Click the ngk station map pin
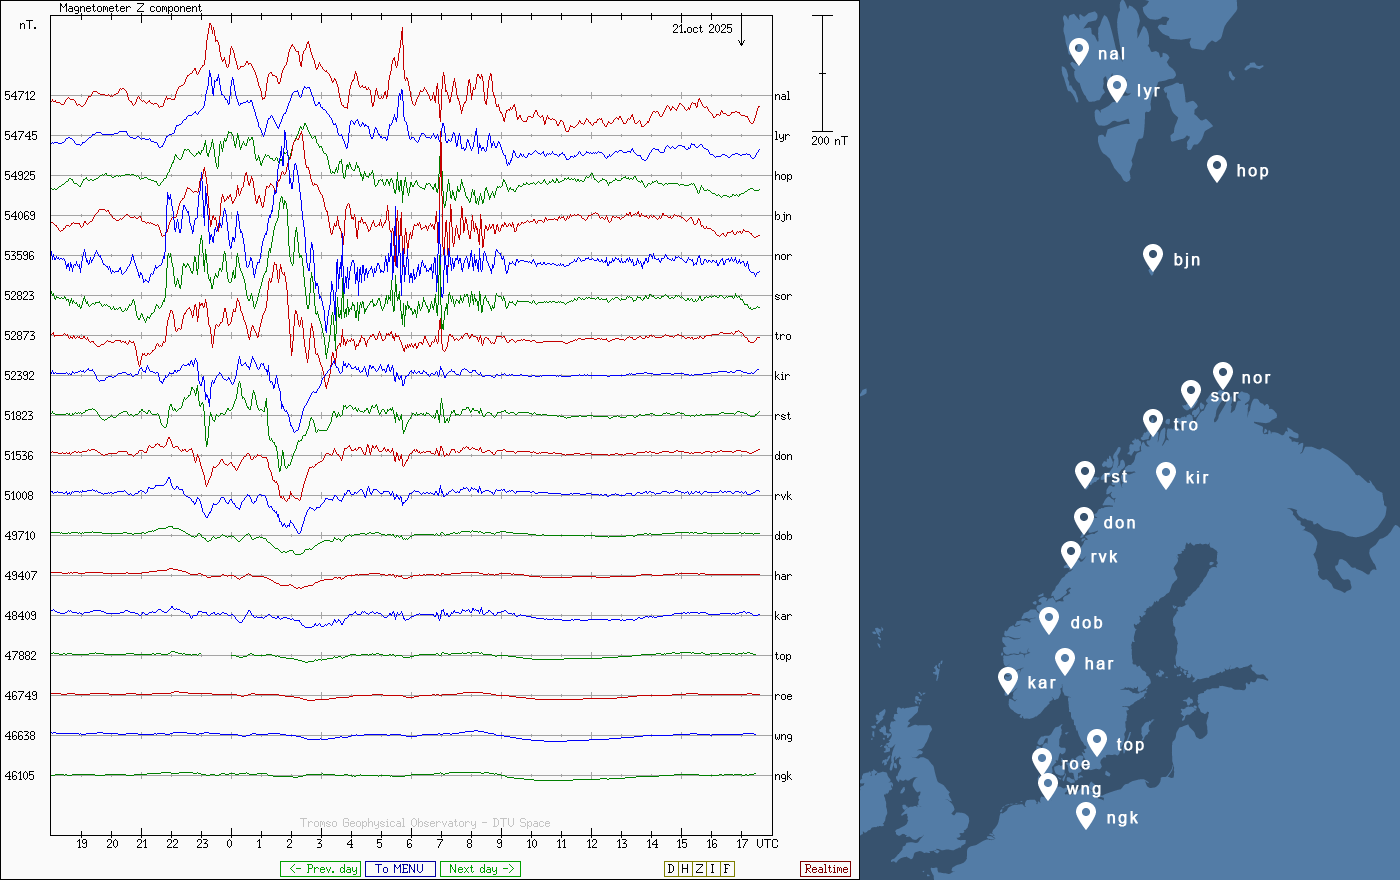 click(x=1086, y=815)
